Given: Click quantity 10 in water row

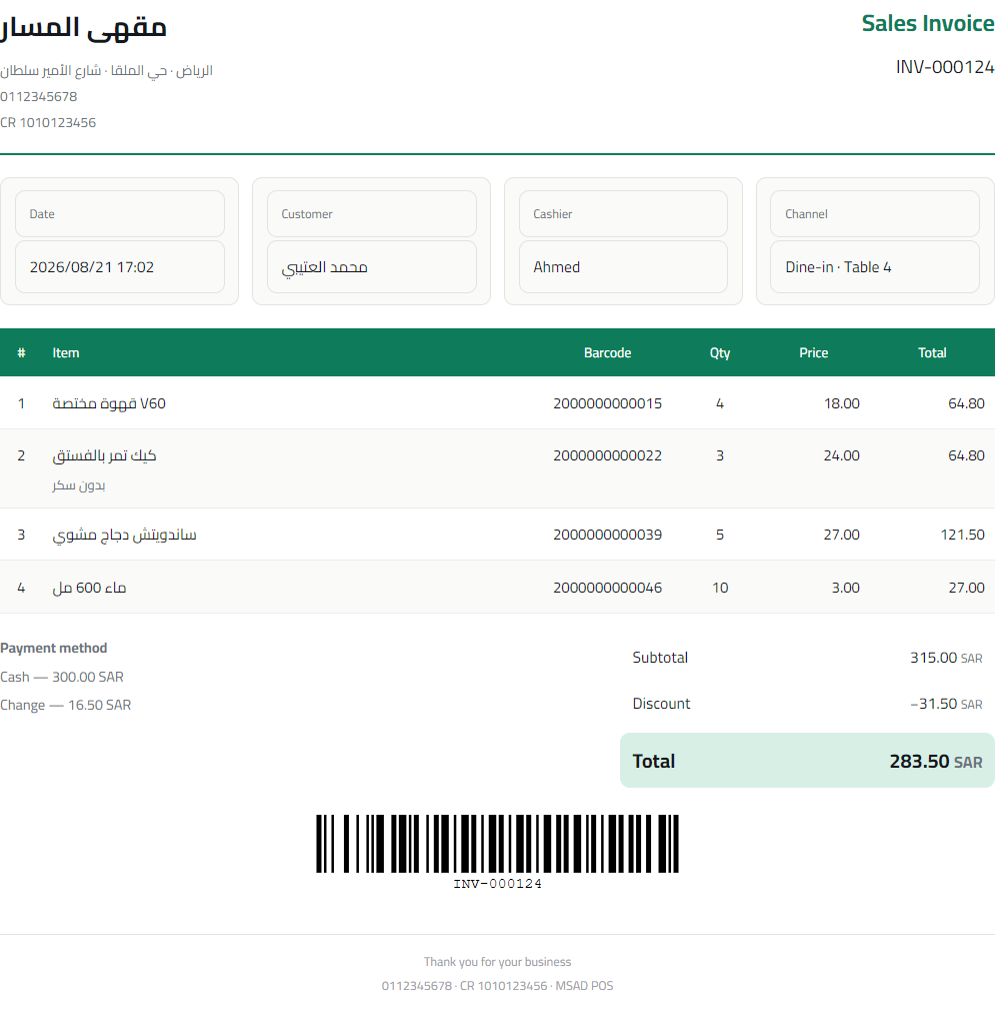Looking at the screenshot, I should 720,588.
